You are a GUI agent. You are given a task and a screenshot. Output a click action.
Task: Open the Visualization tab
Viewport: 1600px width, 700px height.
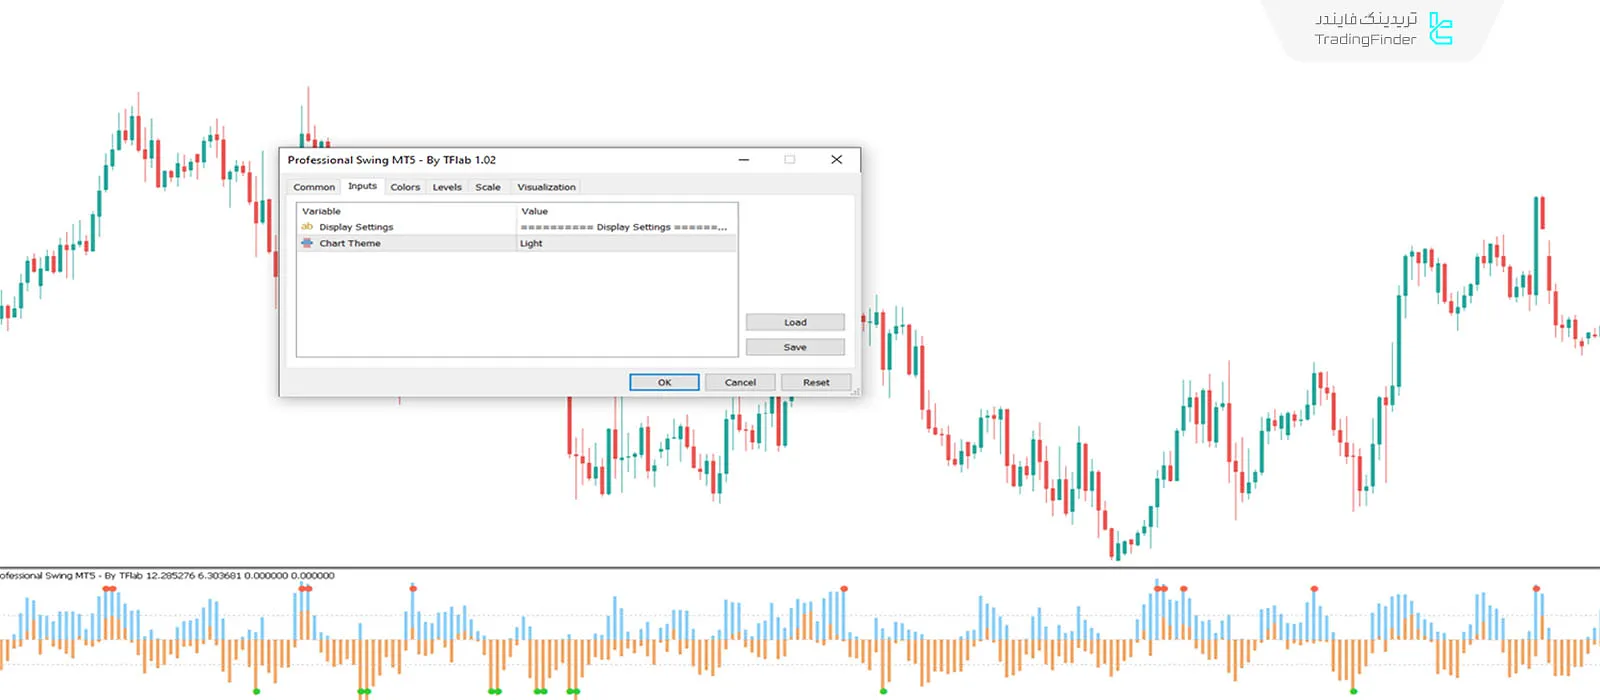pos(546,187)
